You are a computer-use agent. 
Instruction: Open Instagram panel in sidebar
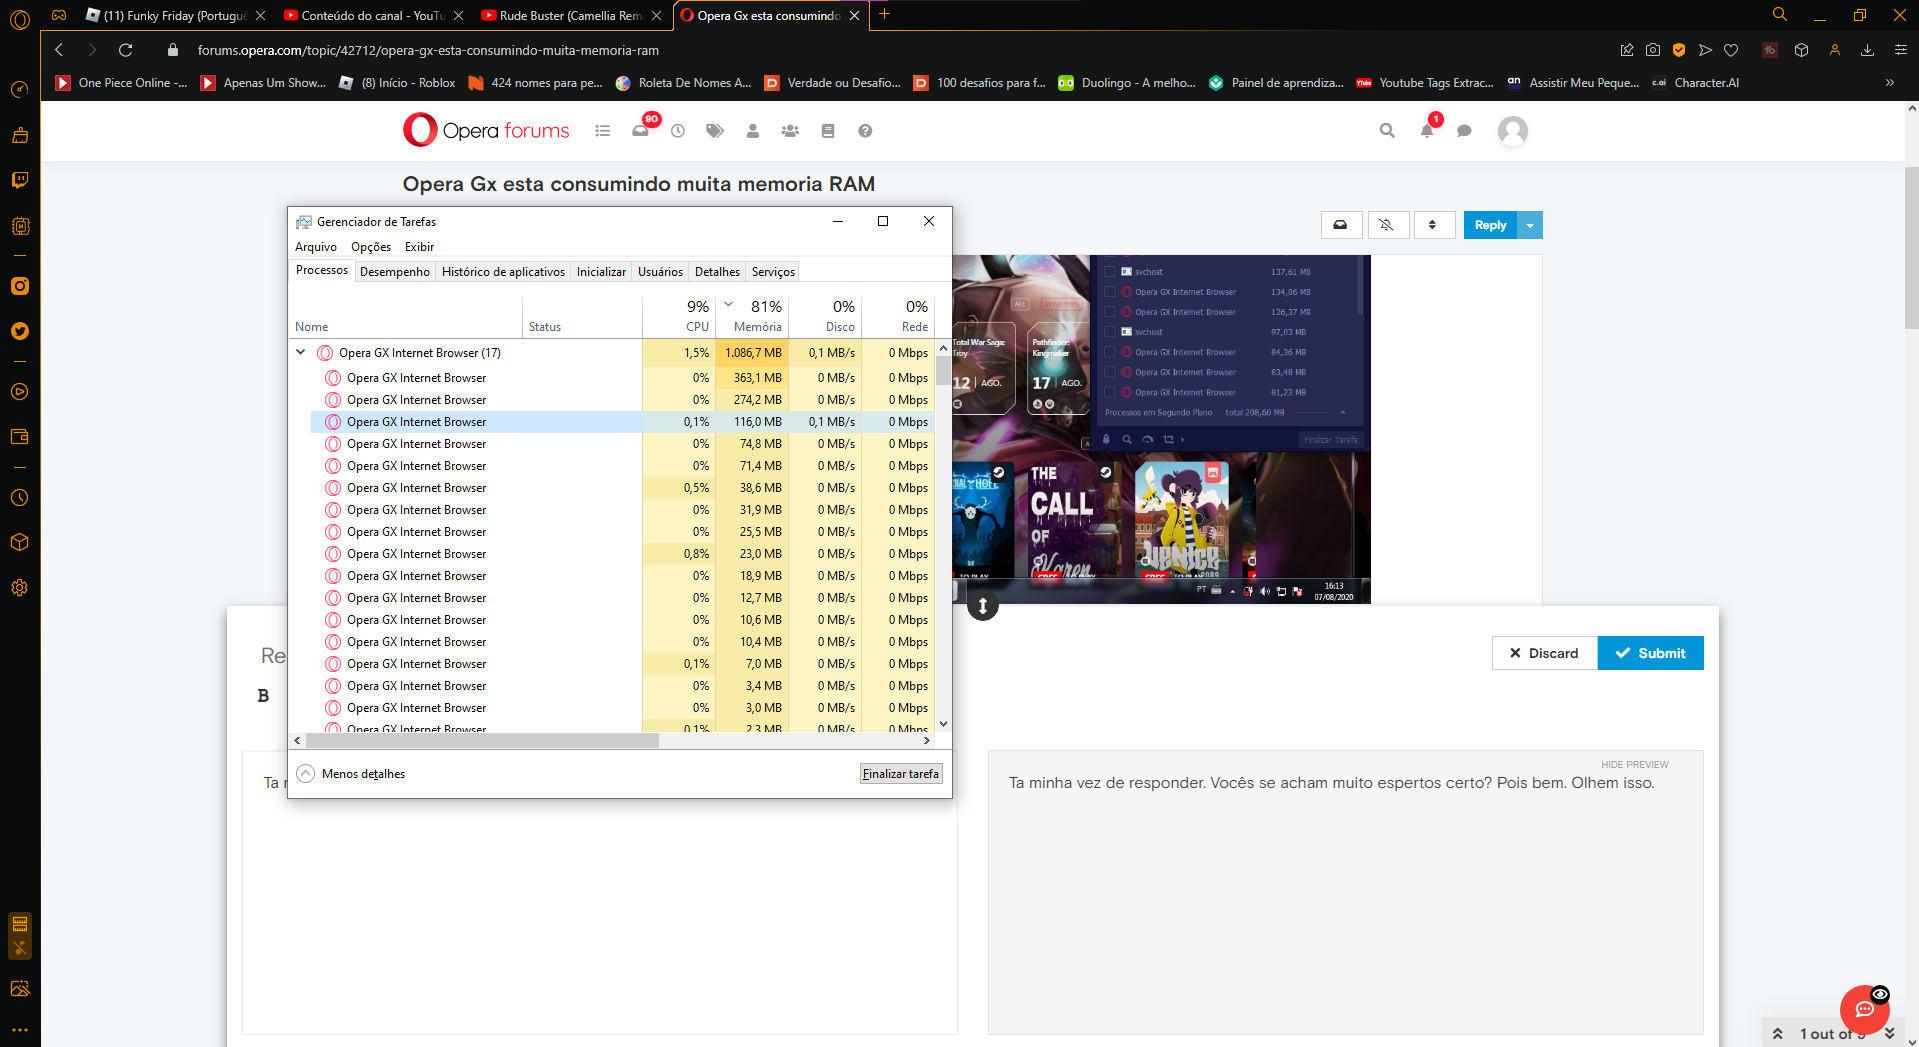coord(19,286)
